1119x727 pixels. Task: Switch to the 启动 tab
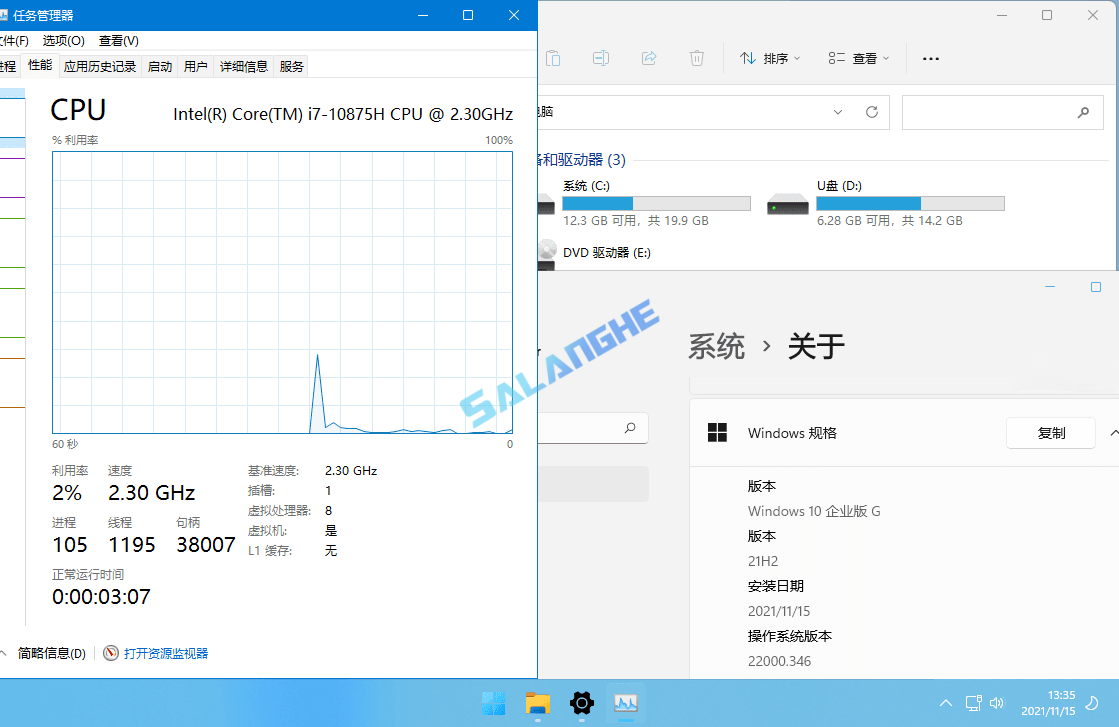160,66
